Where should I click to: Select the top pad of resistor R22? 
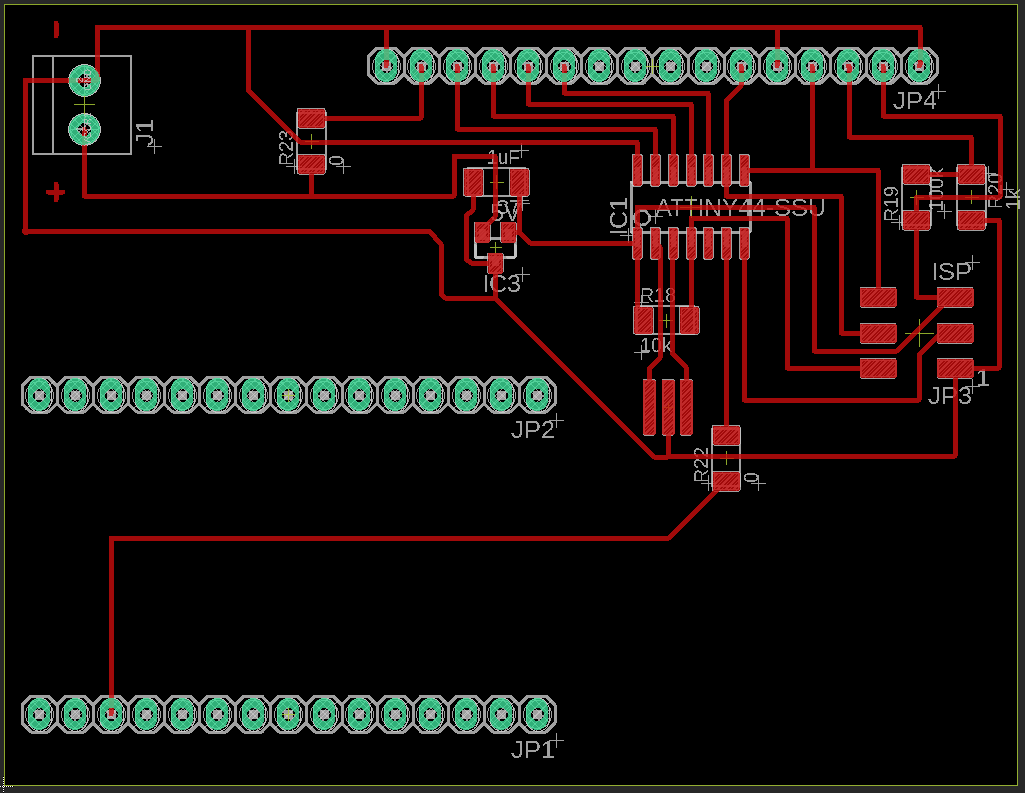[x=726, y=435]
